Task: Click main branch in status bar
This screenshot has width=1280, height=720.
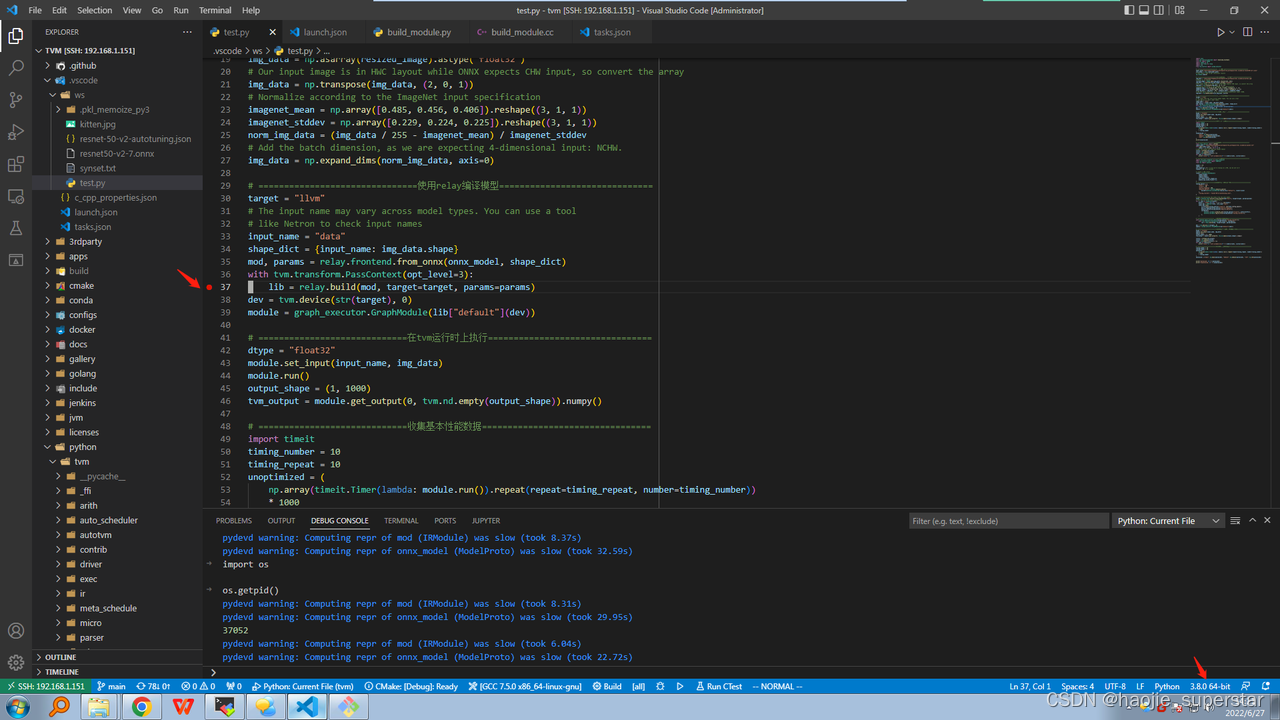Action: click(x=111, y=686)
